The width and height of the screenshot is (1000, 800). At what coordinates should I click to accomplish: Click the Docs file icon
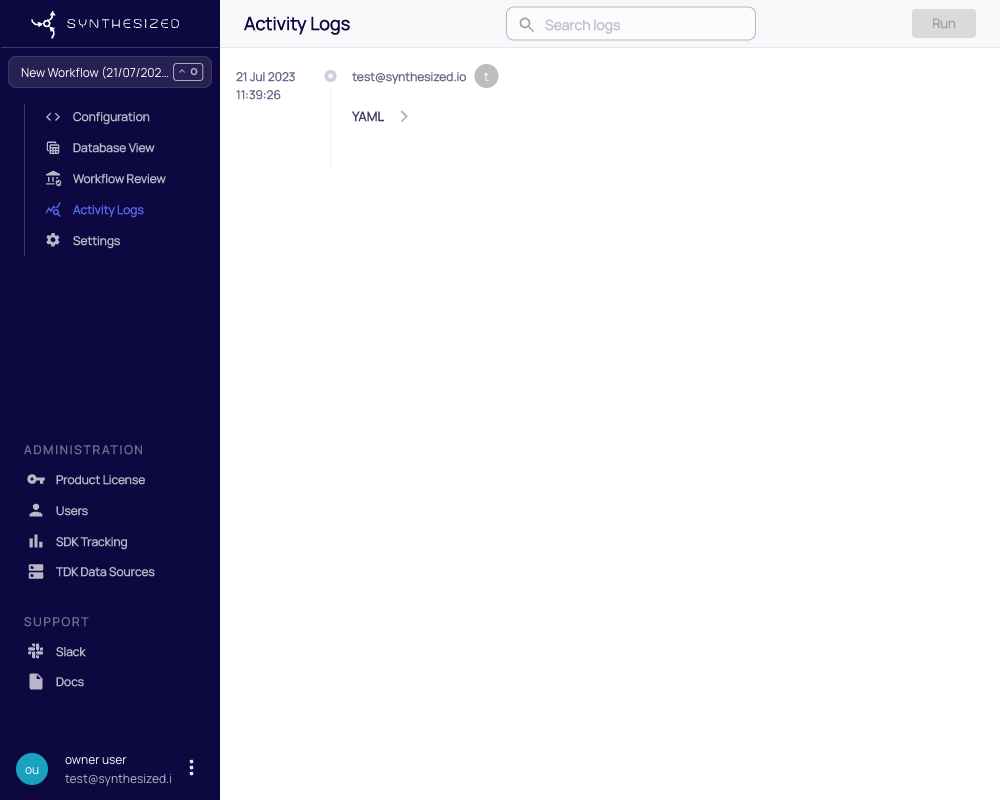point(36,682)
